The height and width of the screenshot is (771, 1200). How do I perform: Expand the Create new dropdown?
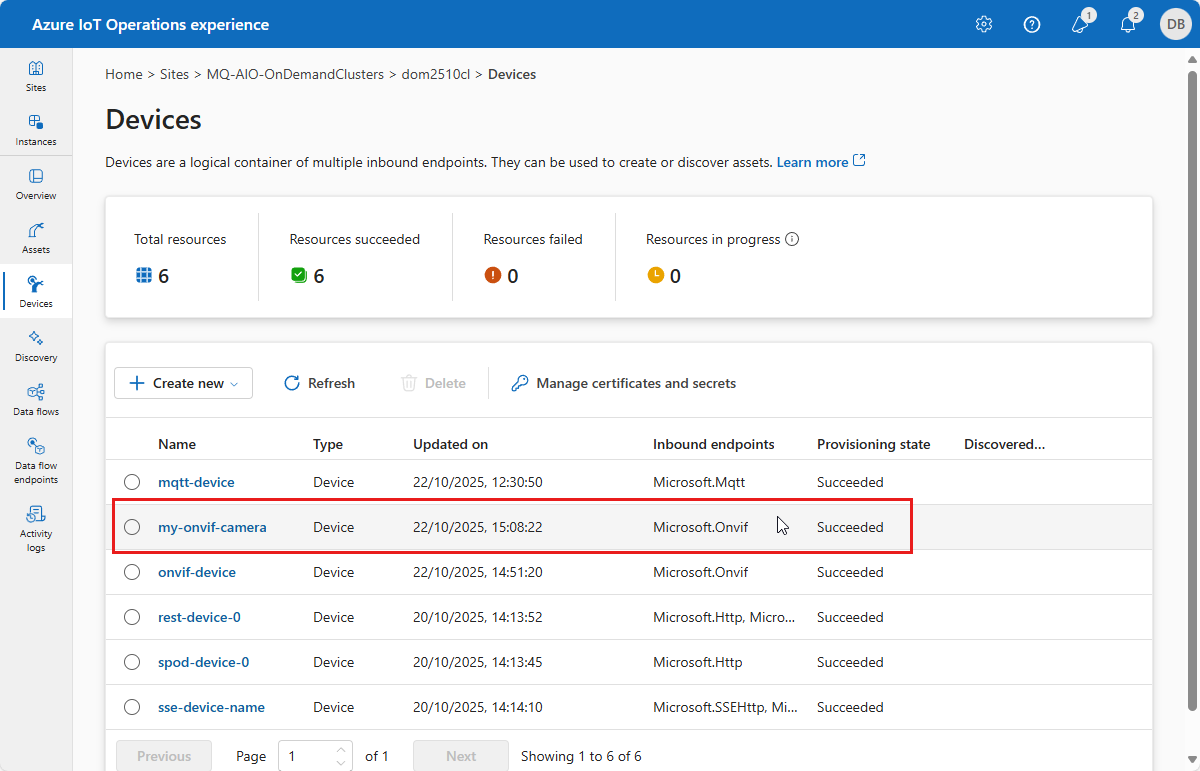pyautogui.click(x=183, y=383)
